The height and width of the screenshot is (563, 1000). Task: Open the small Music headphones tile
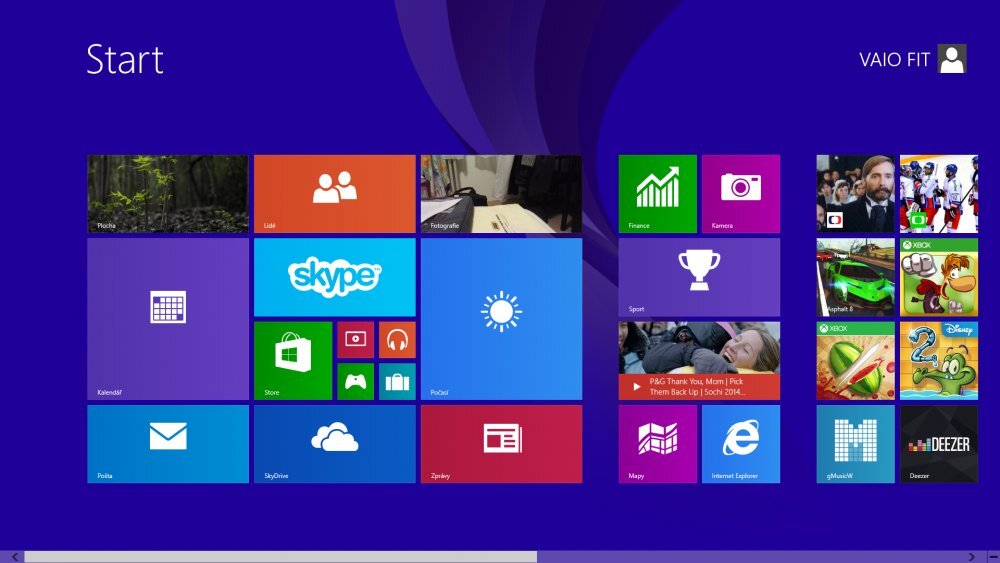pyautogui.click(x=397, y=340)
